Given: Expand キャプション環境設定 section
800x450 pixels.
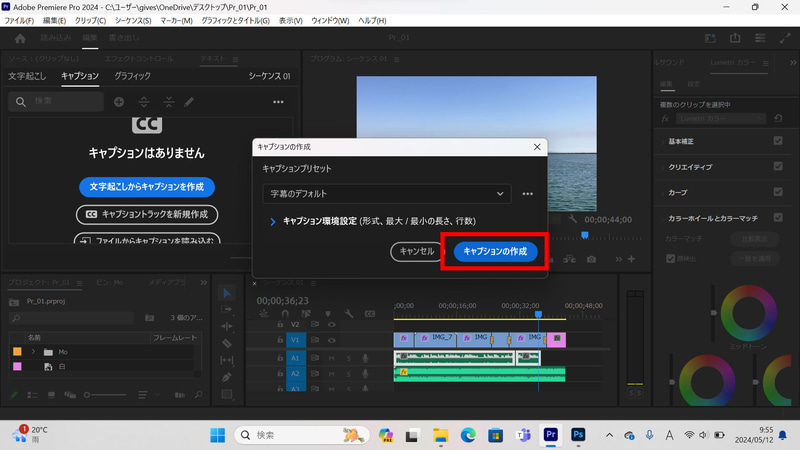Looking at the screenshot, I should 272,221.
